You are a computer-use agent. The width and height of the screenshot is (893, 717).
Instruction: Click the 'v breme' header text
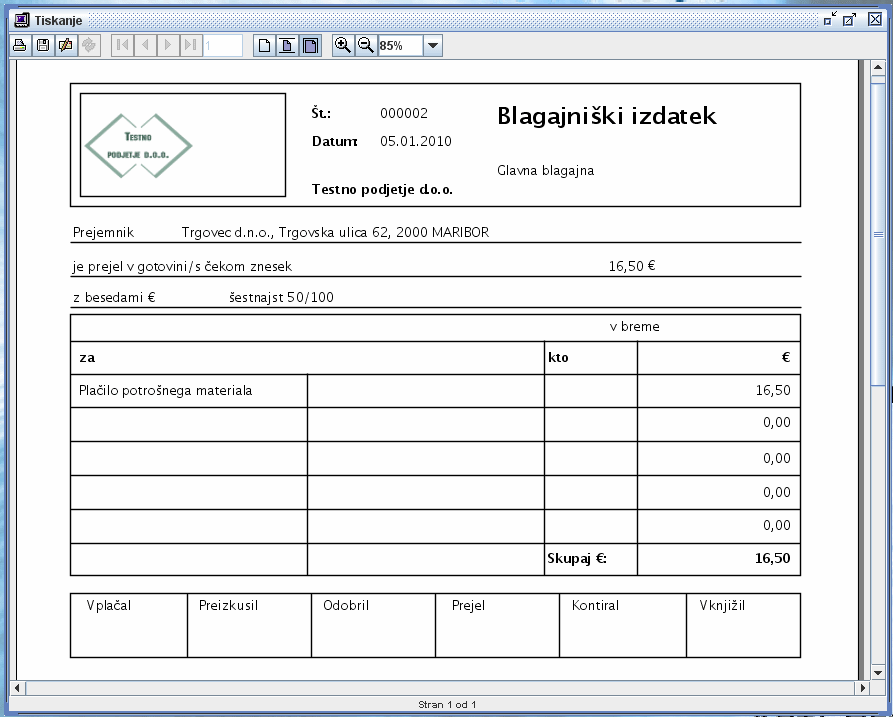click(634, 327)
